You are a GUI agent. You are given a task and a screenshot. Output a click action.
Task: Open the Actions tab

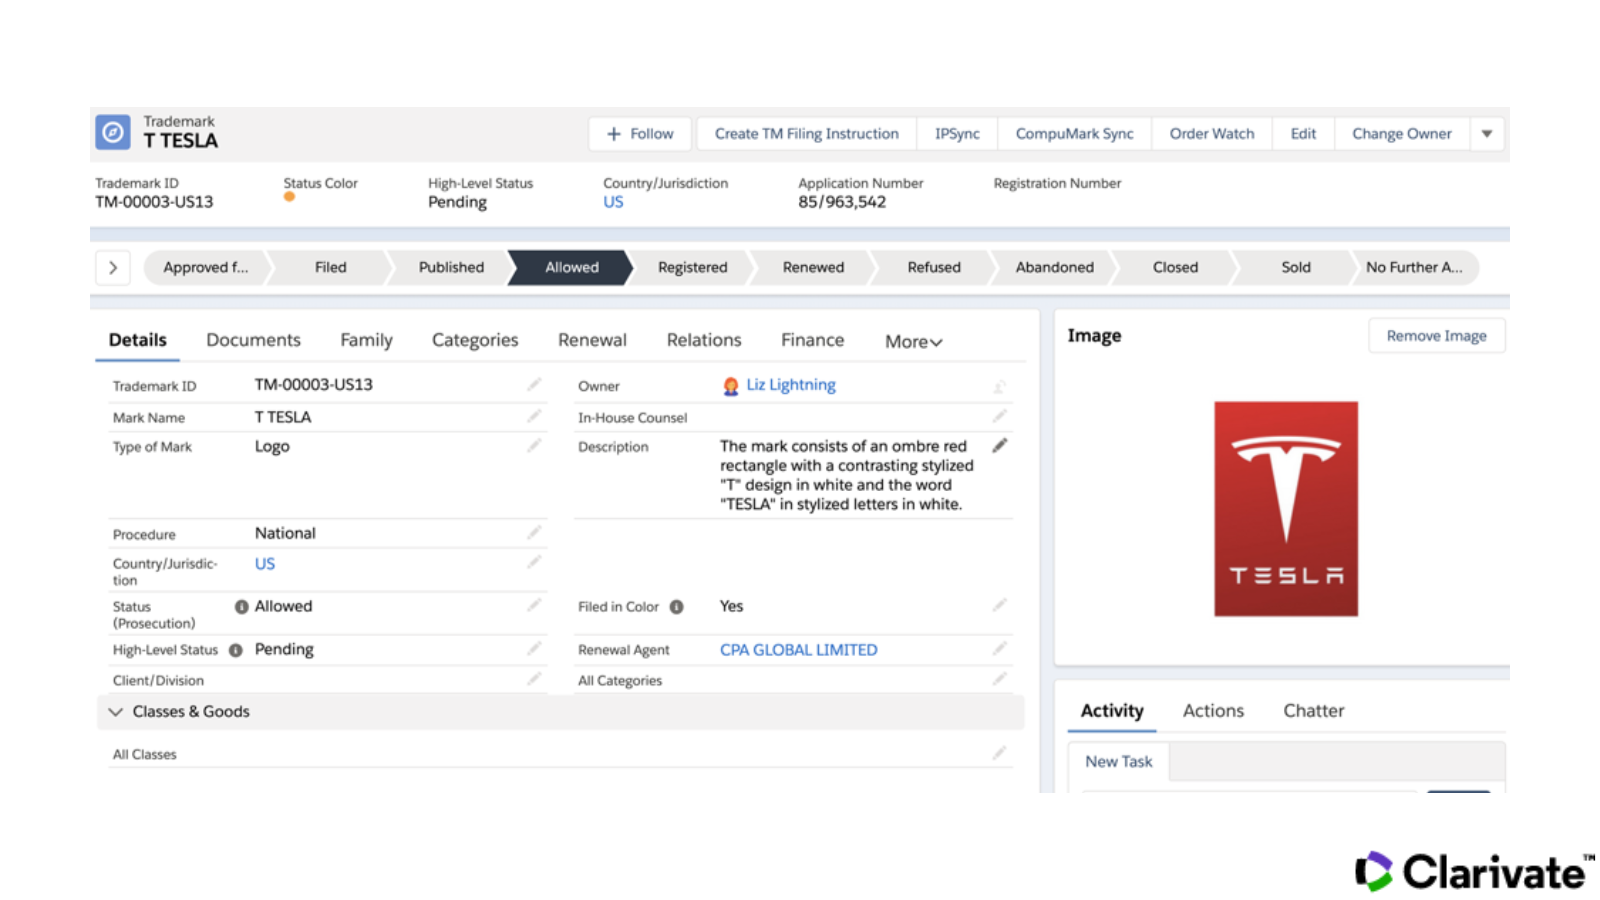pos(1213,710)
